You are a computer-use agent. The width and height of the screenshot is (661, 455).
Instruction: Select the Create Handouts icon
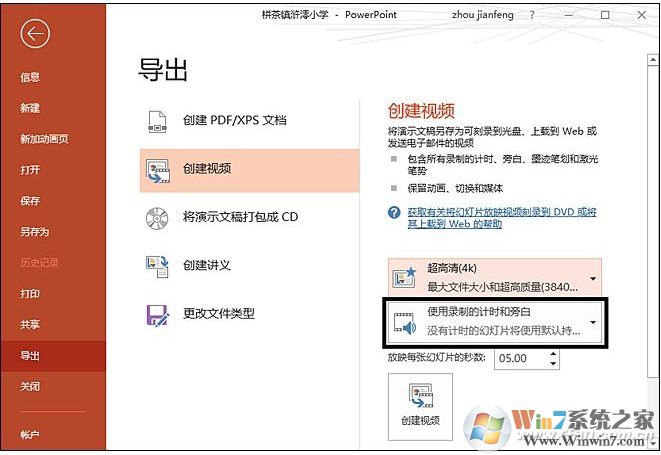157,266
